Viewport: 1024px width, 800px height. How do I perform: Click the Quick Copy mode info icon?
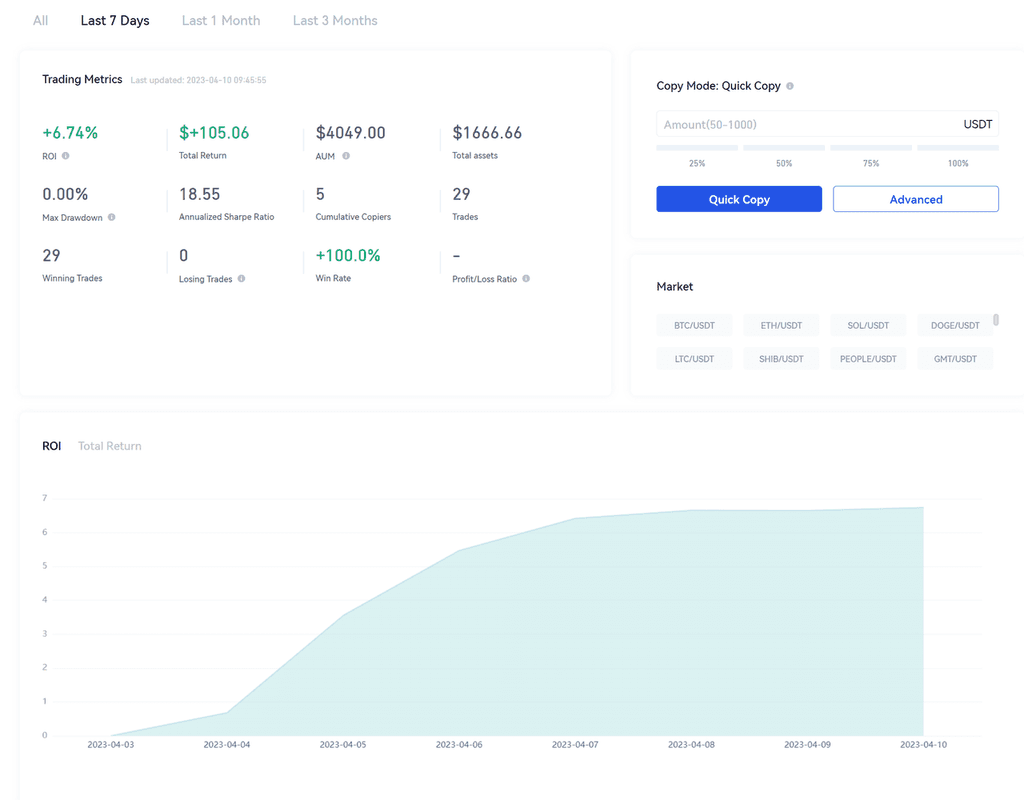790,86
